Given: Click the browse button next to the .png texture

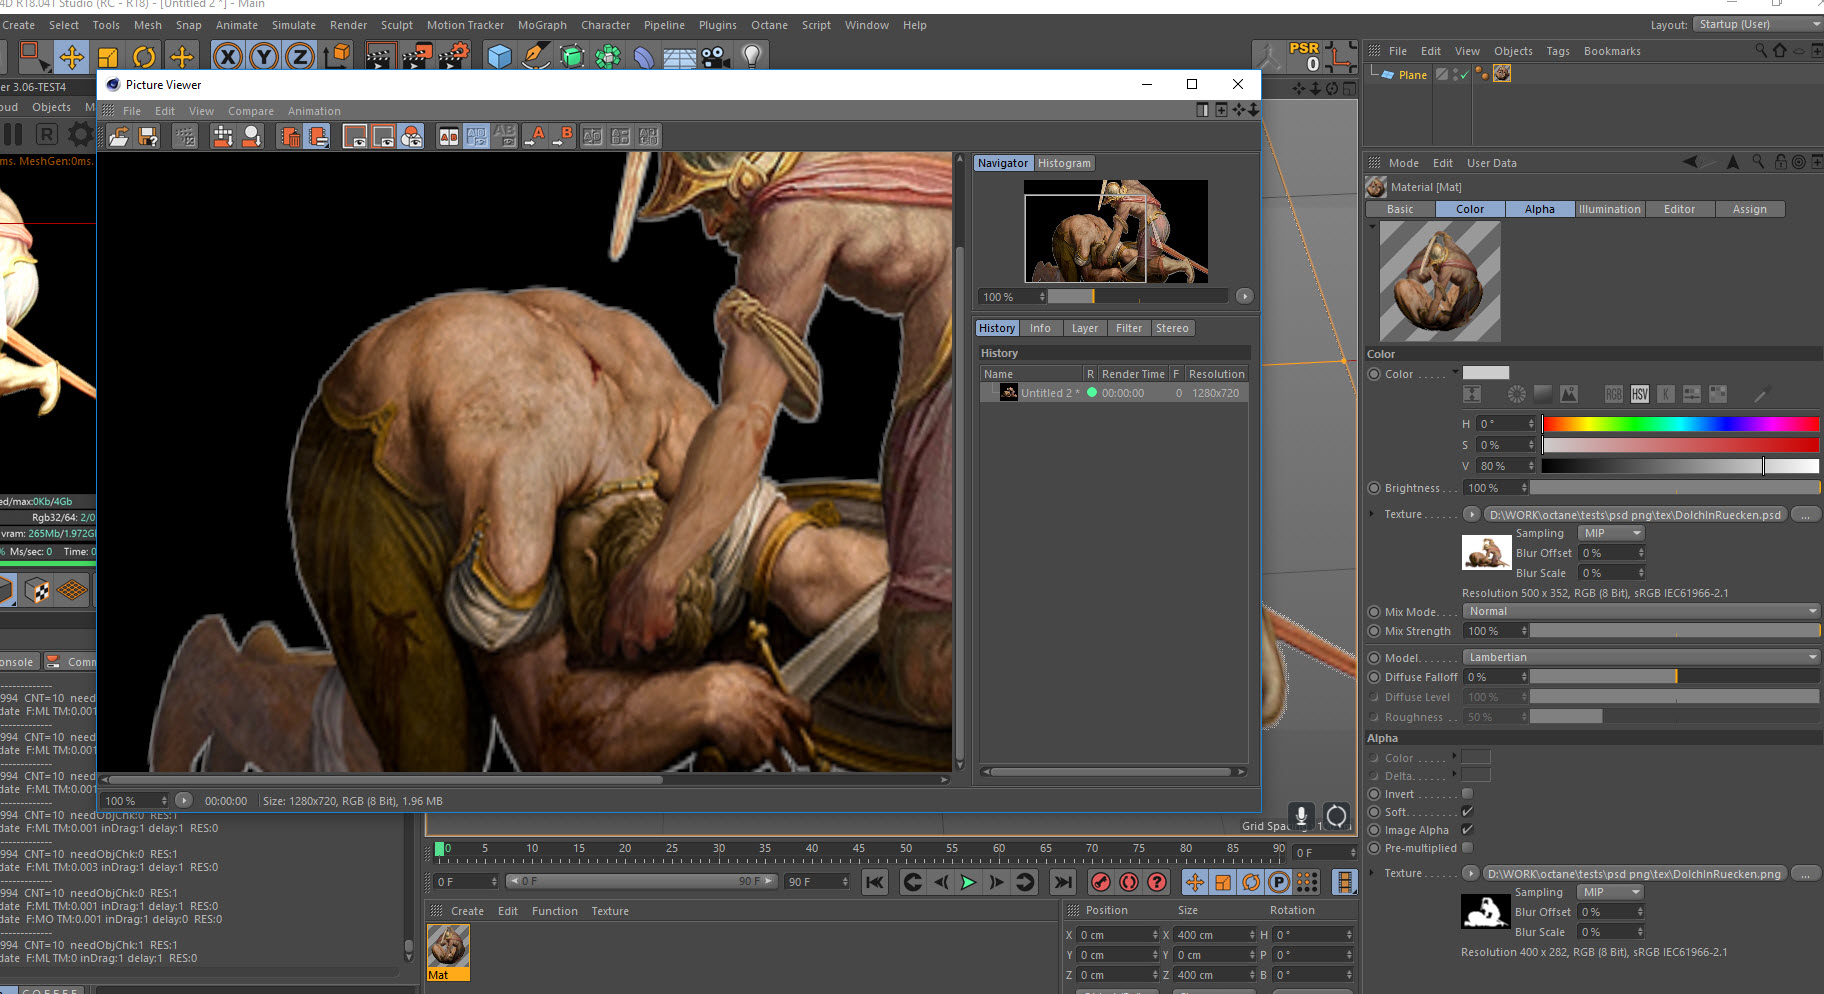Looking at the screenshot, I should (1805, 873).
